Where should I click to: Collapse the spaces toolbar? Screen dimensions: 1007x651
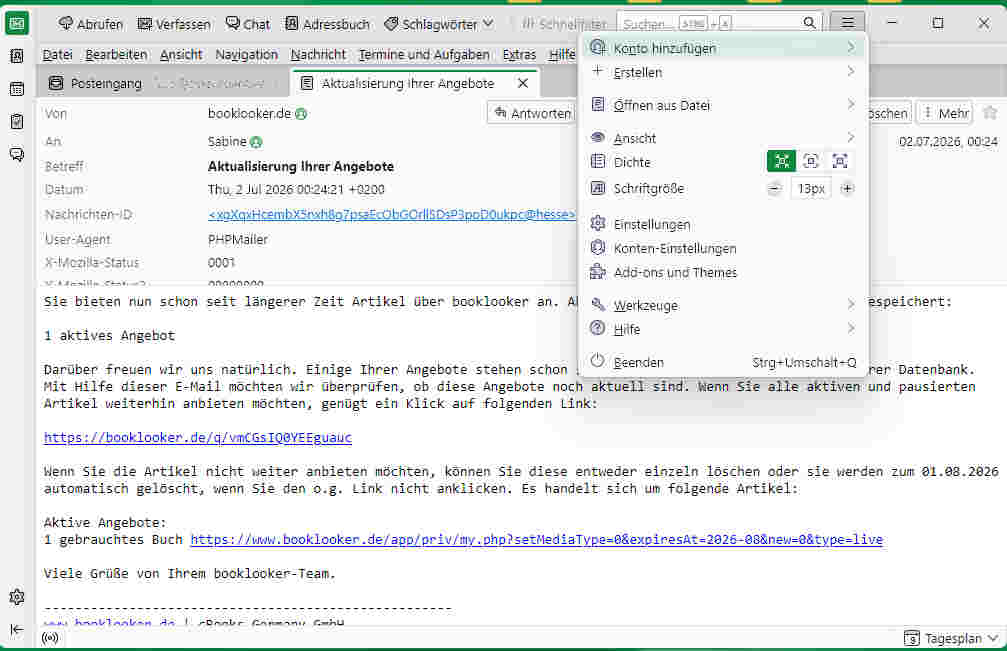17,629
